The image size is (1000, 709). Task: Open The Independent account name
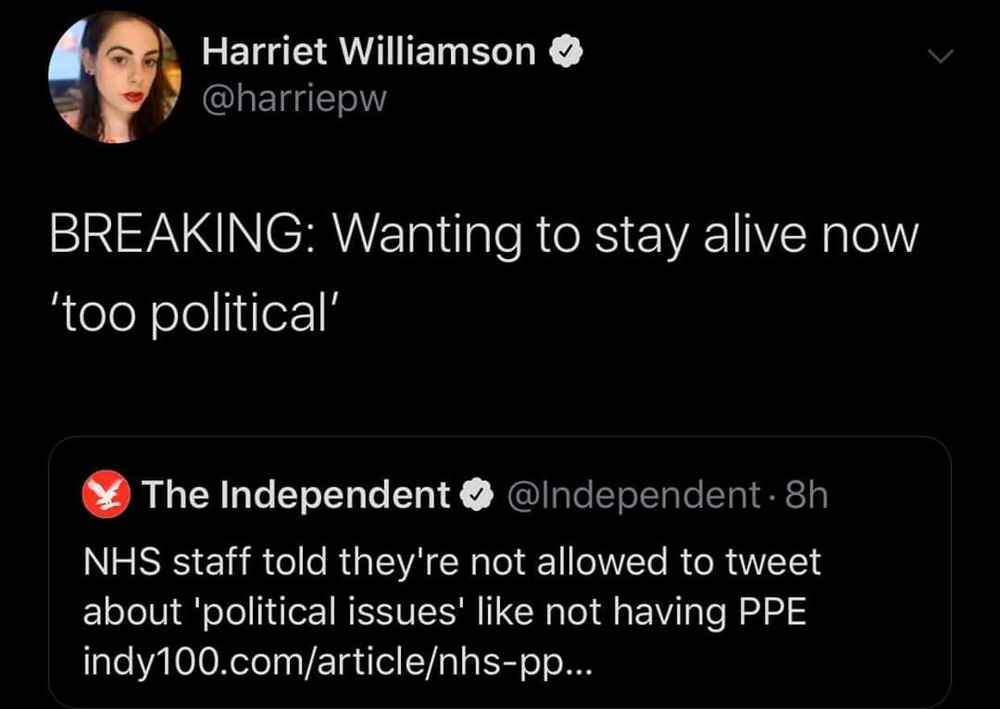point(296,495)
